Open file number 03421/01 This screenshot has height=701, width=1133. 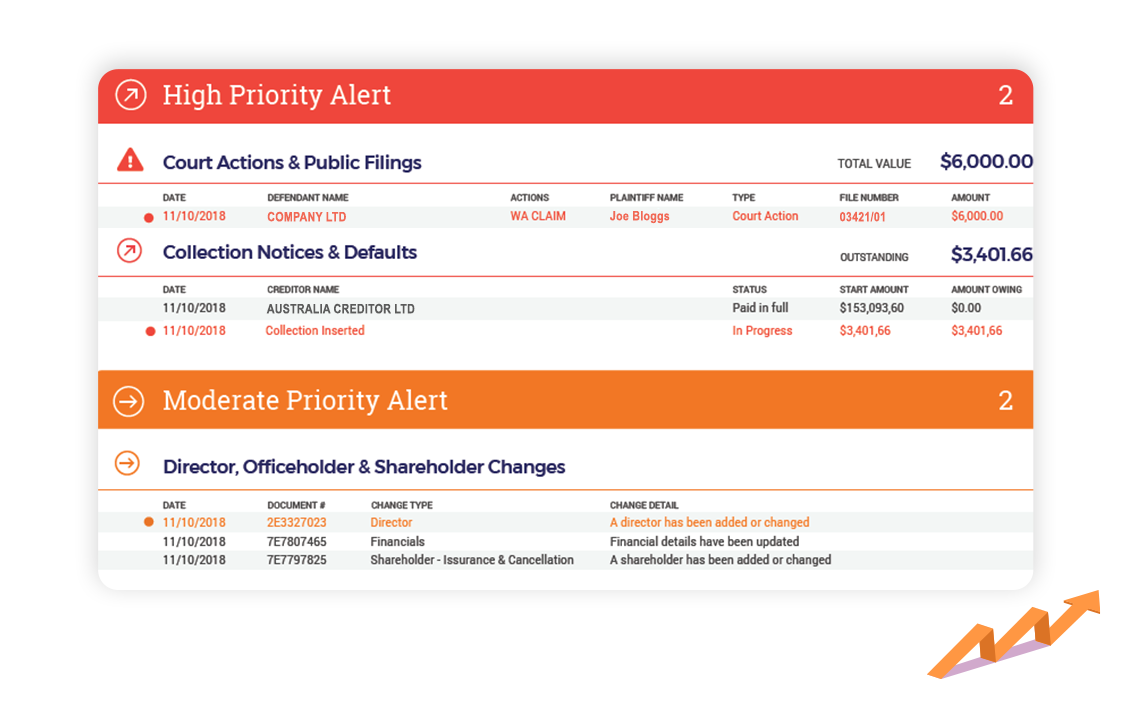862,217
